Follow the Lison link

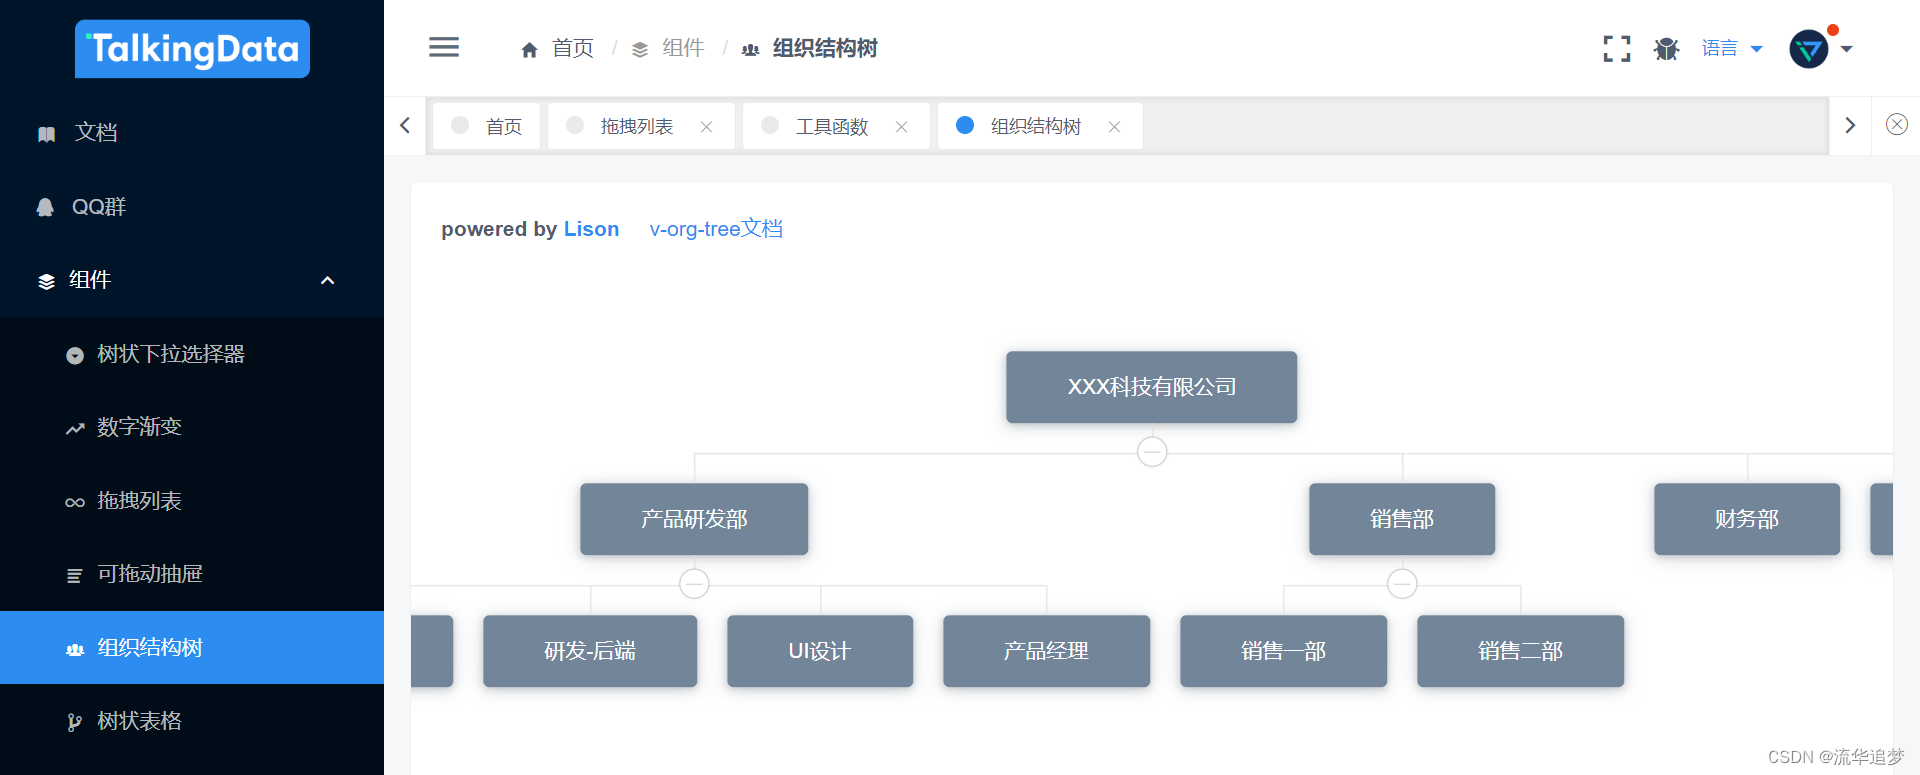(591, 229)
